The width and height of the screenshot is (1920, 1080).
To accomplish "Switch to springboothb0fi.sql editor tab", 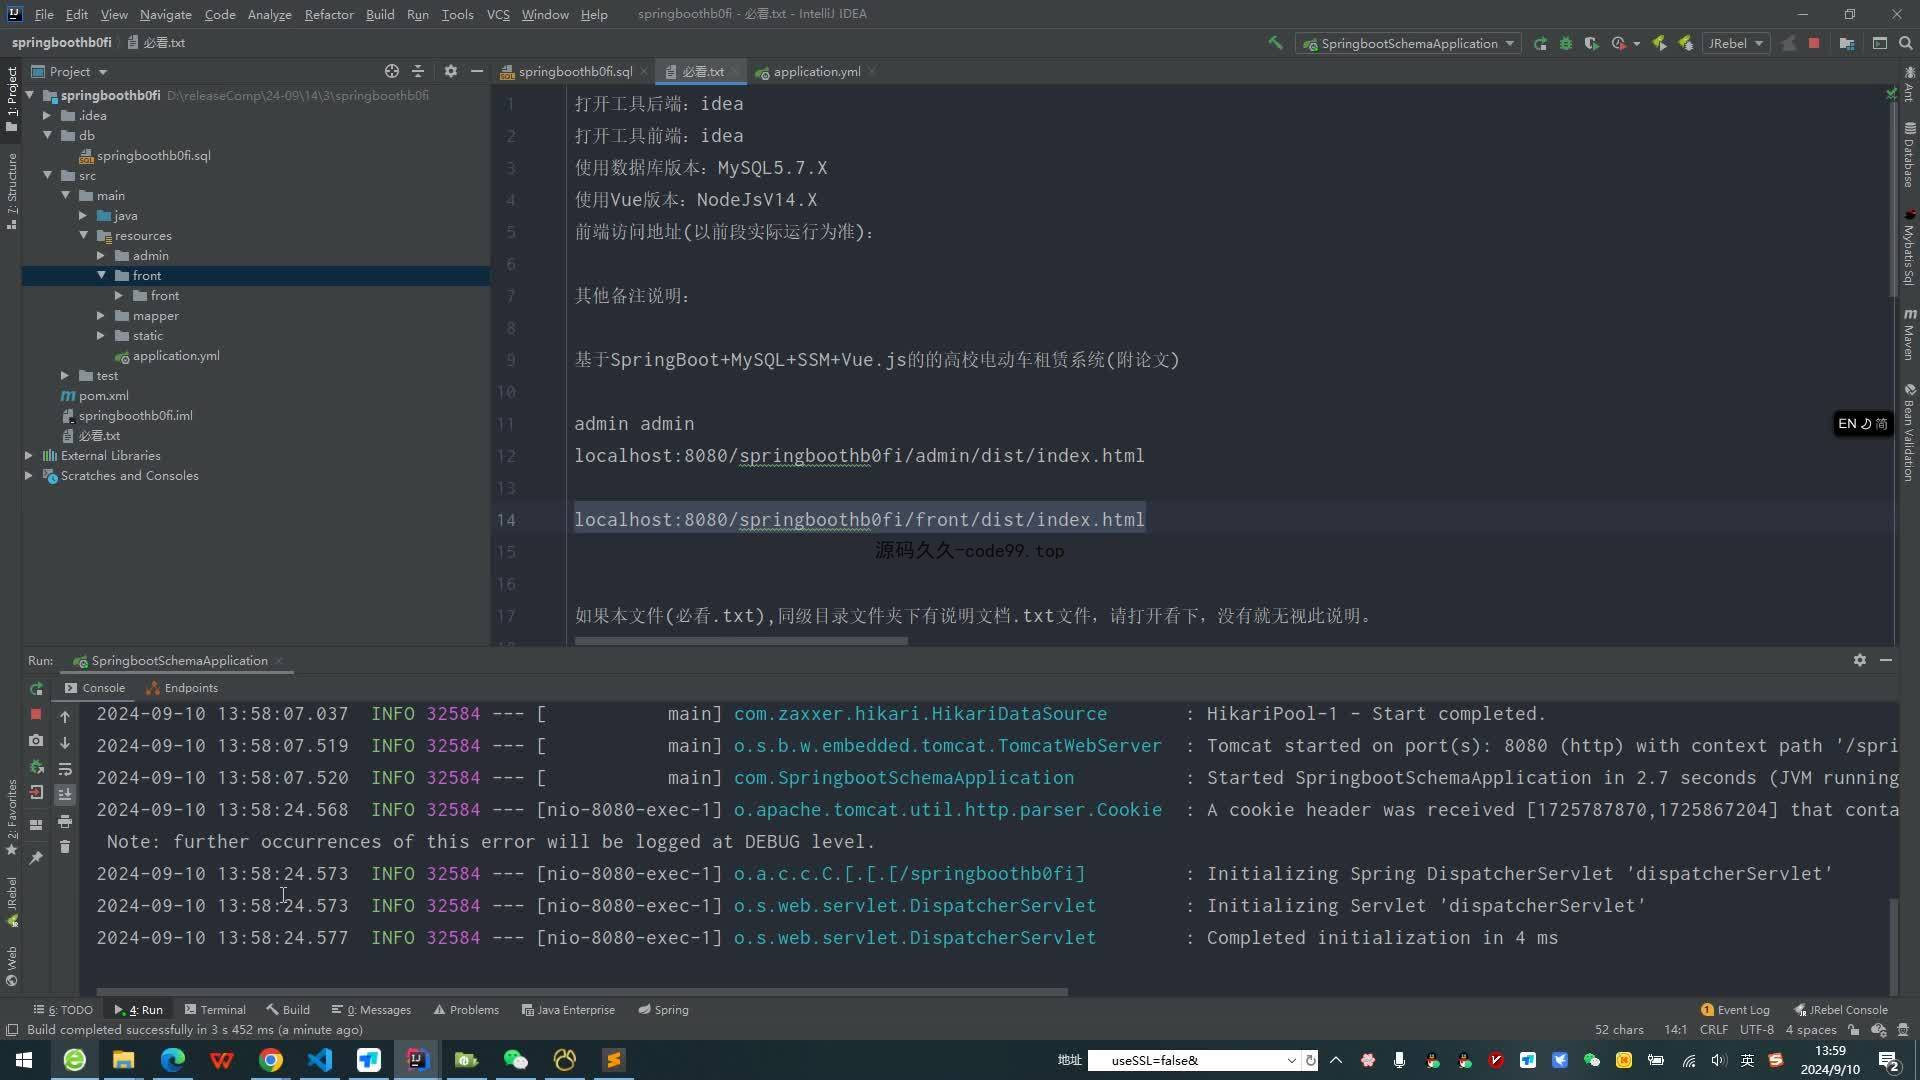I will click(575, 71).
